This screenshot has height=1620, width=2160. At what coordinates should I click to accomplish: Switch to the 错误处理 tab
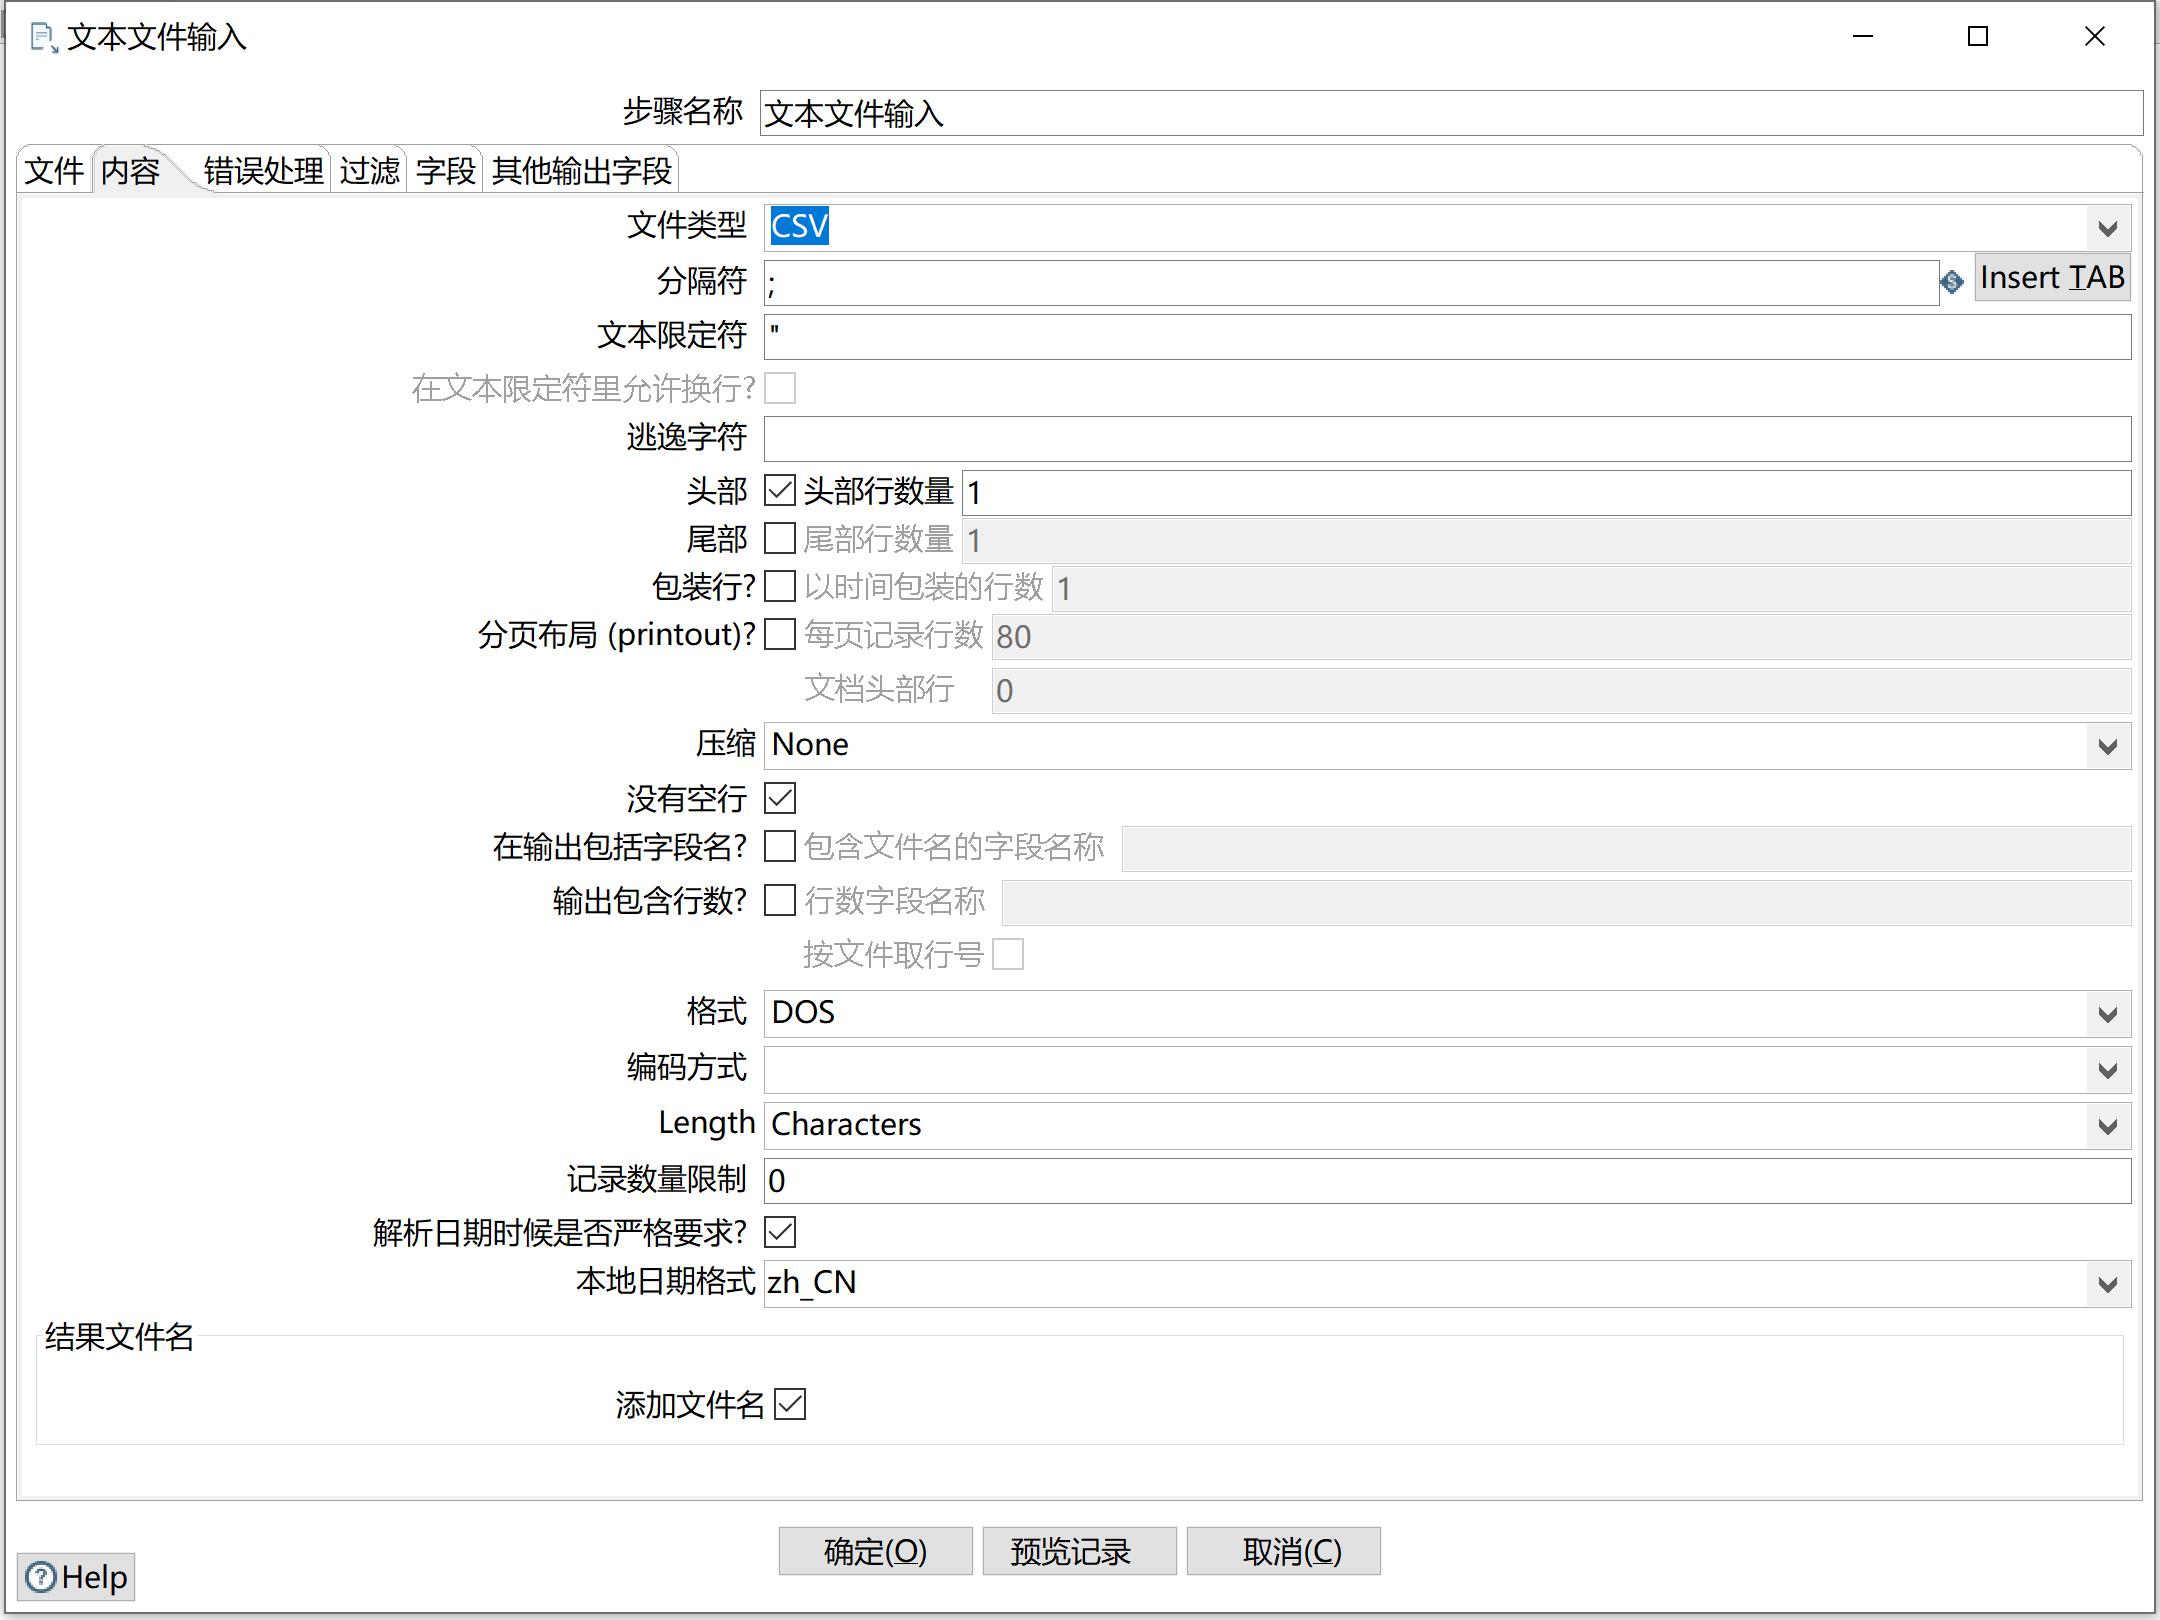point(264,171)
